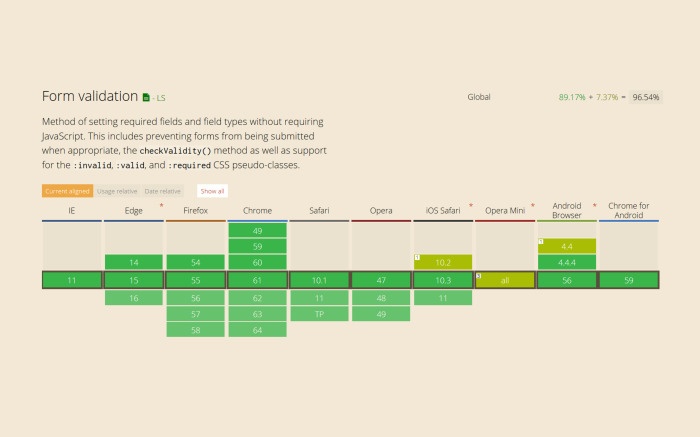Expand details for IE 11 cell
This screenshot has height=437, width=700.
pyautogui.click(x=72, y=280)
